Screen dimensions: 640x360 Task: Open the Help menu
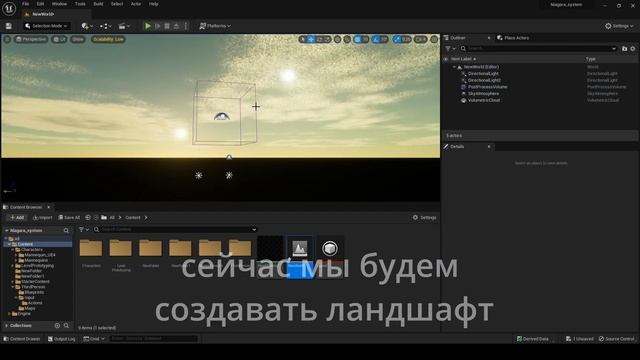[x=153, y=4]
